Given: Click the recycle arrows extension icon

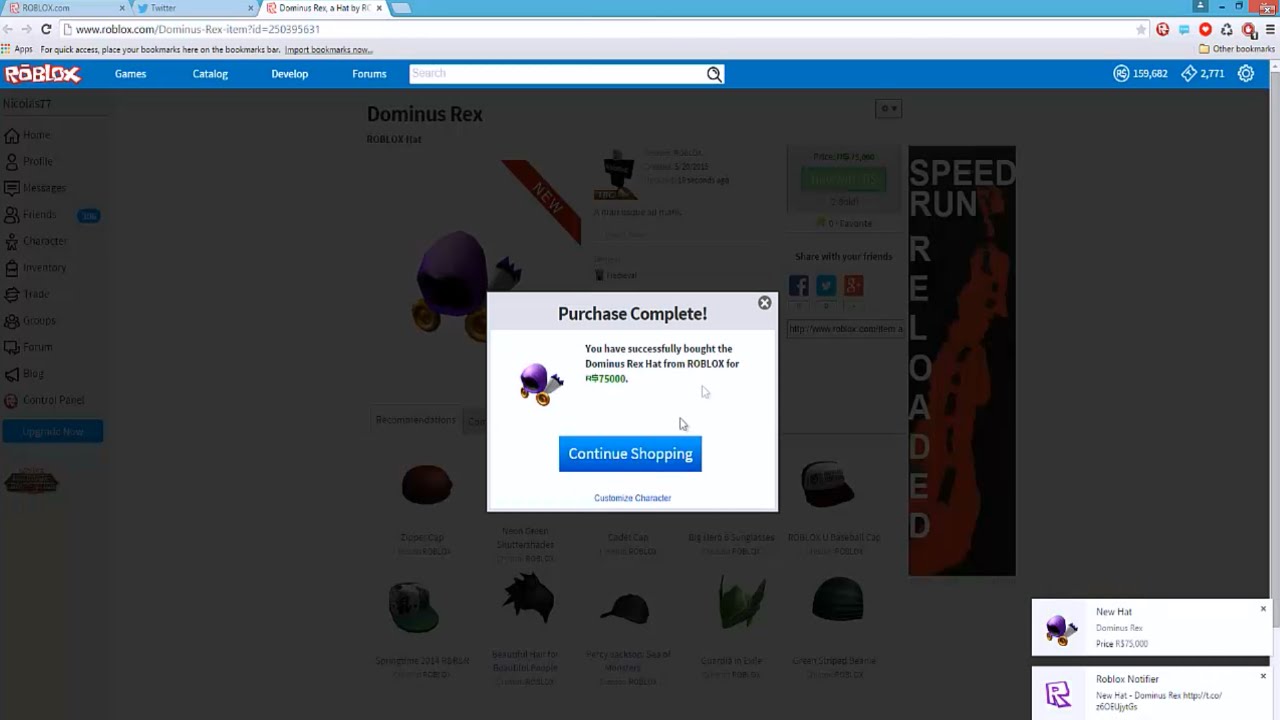Looking at the screenshot, I should pos(1227,30).
